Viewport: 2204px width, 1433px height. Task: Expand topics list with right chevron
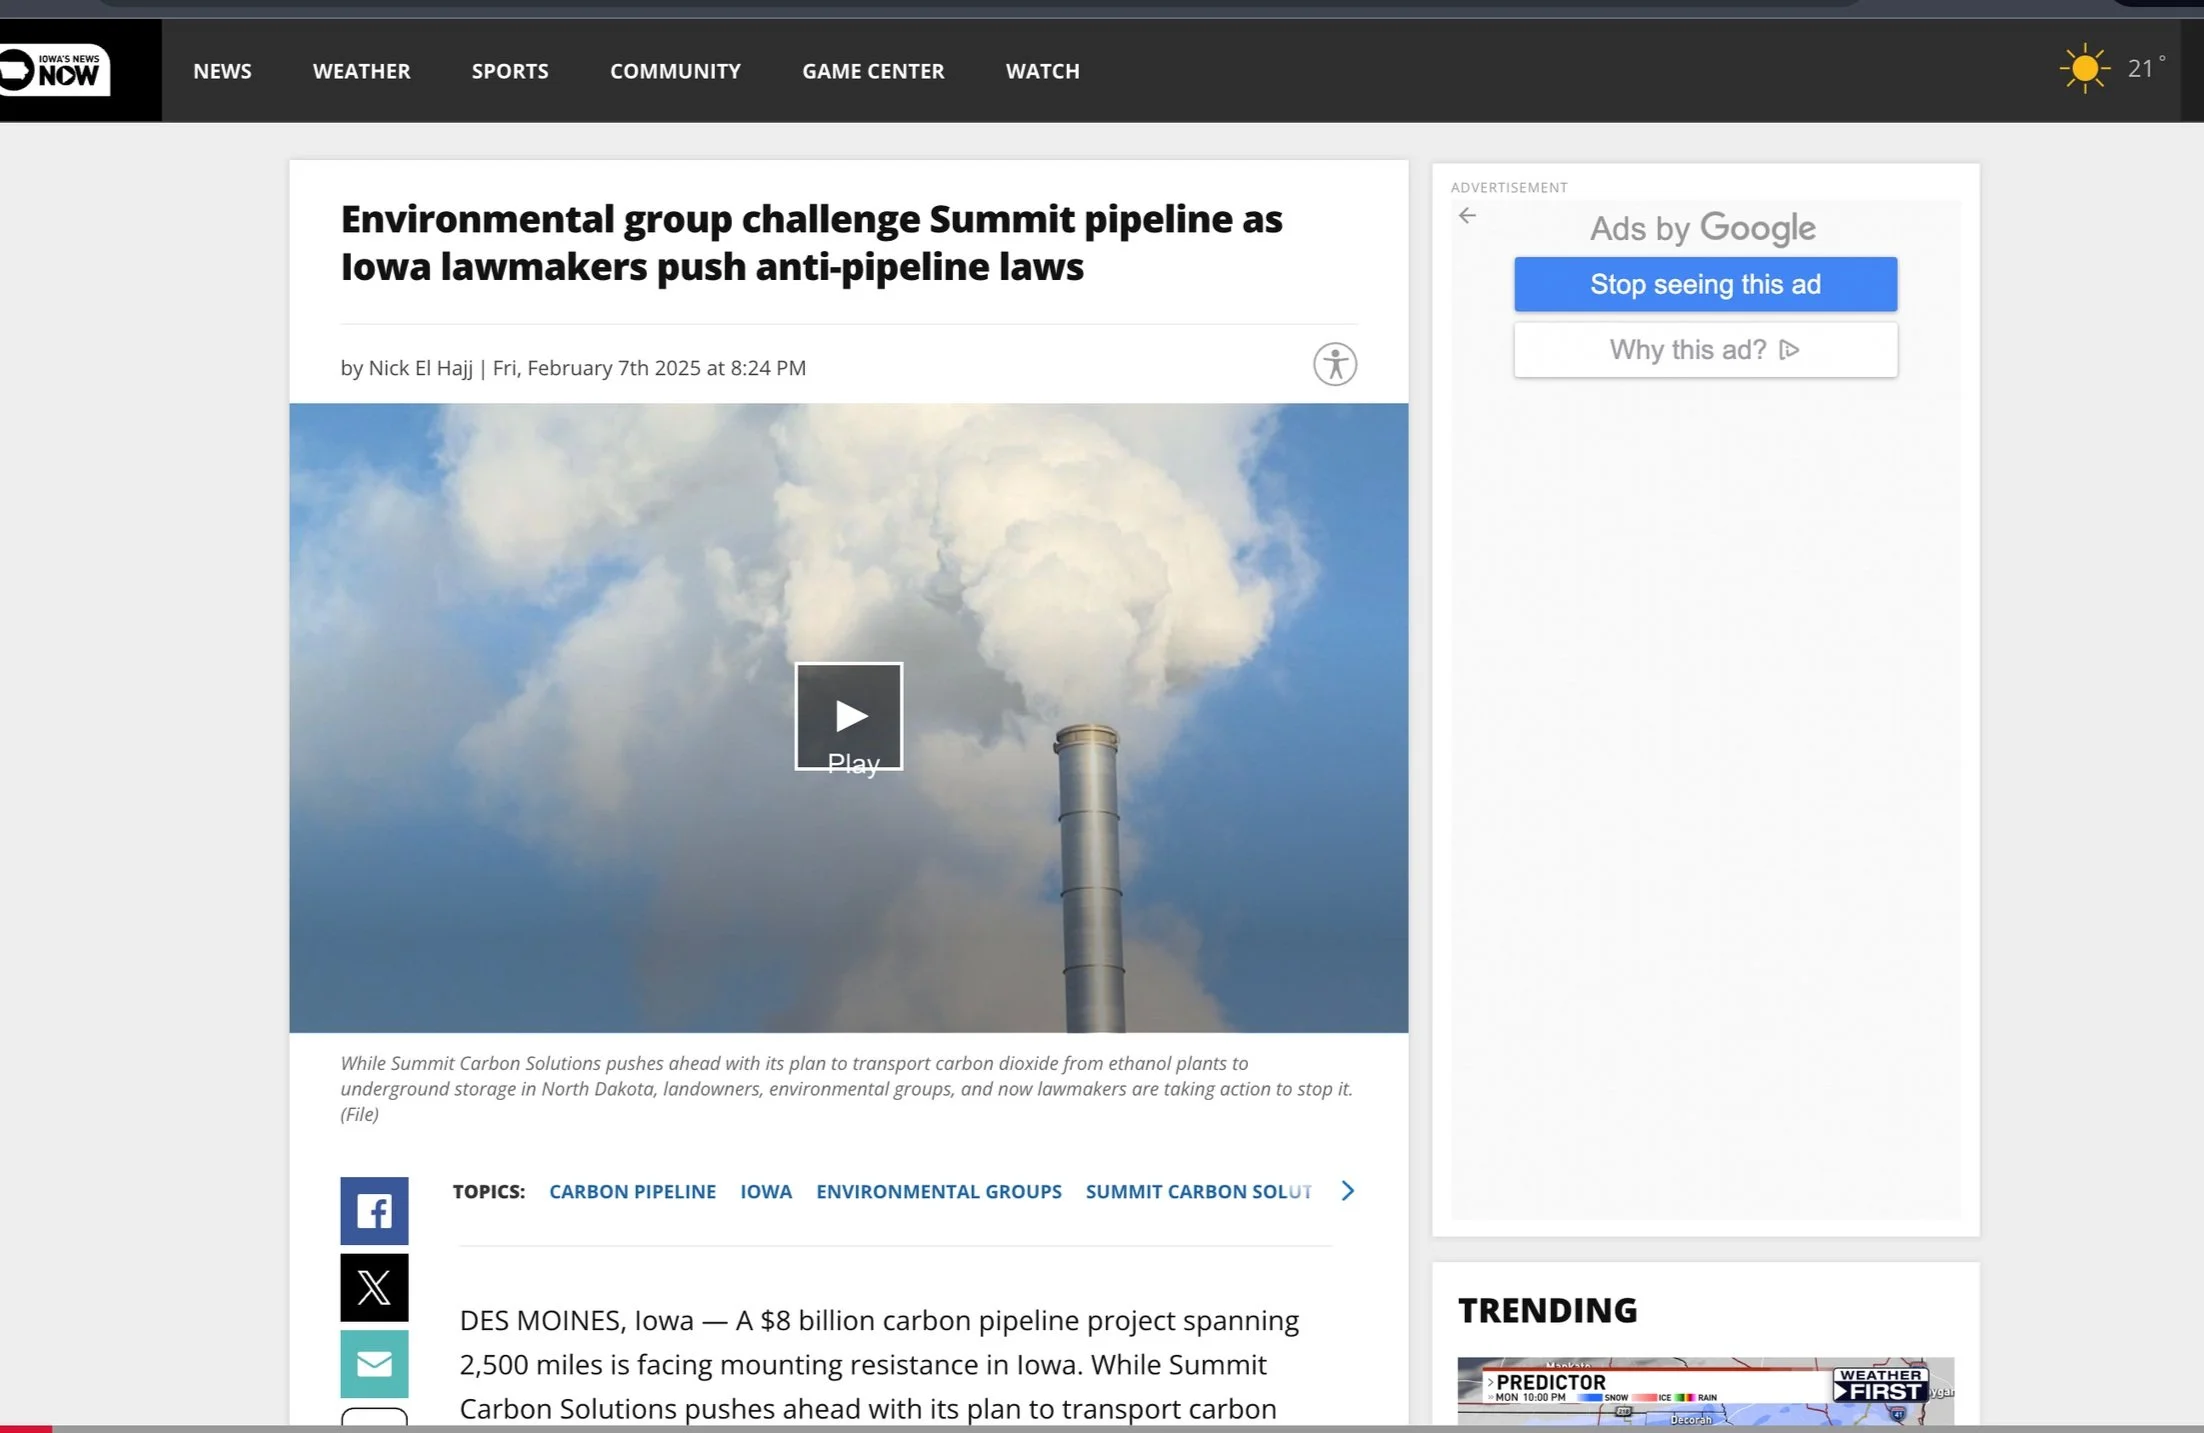click(1347, 1191)
